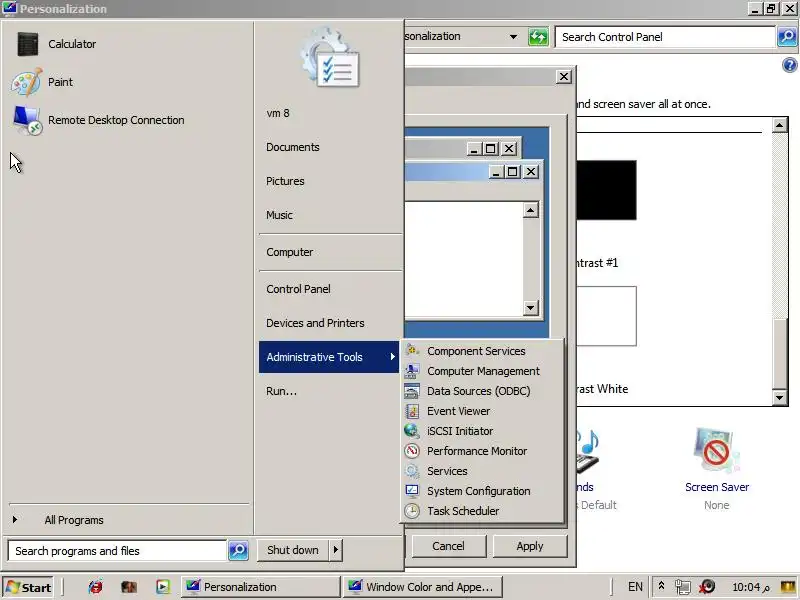Image resolution: width=800 pixels, height=600 pixels.
Task: Show hidden tray icons arrow
Action: pos(661,586)
